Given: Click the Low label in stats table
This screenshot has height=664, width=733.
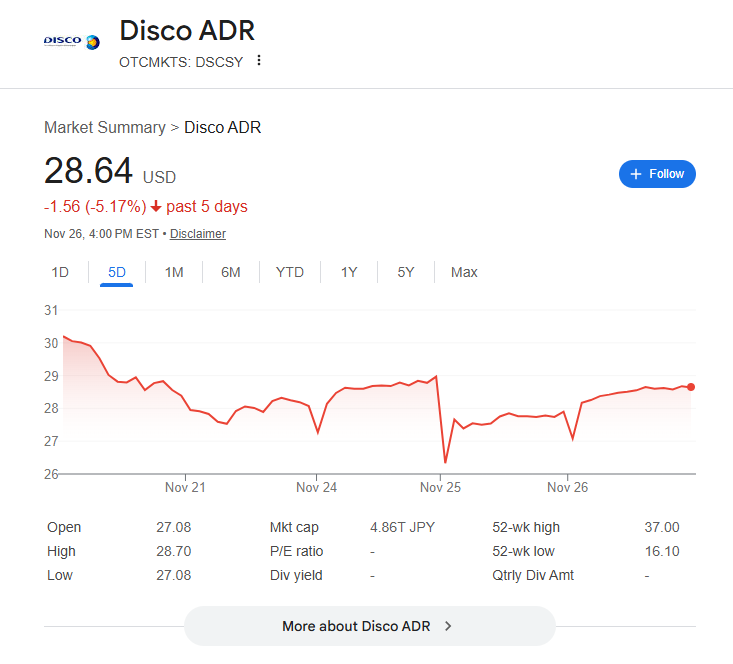Looking at the screenshot, I should [59, 575].
